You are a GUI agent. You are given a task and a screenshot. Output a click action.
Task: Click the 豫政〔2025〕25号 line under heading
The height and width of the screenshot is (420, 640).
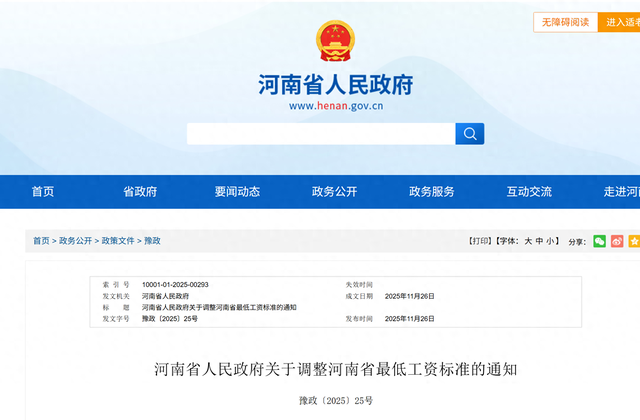point(336,401)
